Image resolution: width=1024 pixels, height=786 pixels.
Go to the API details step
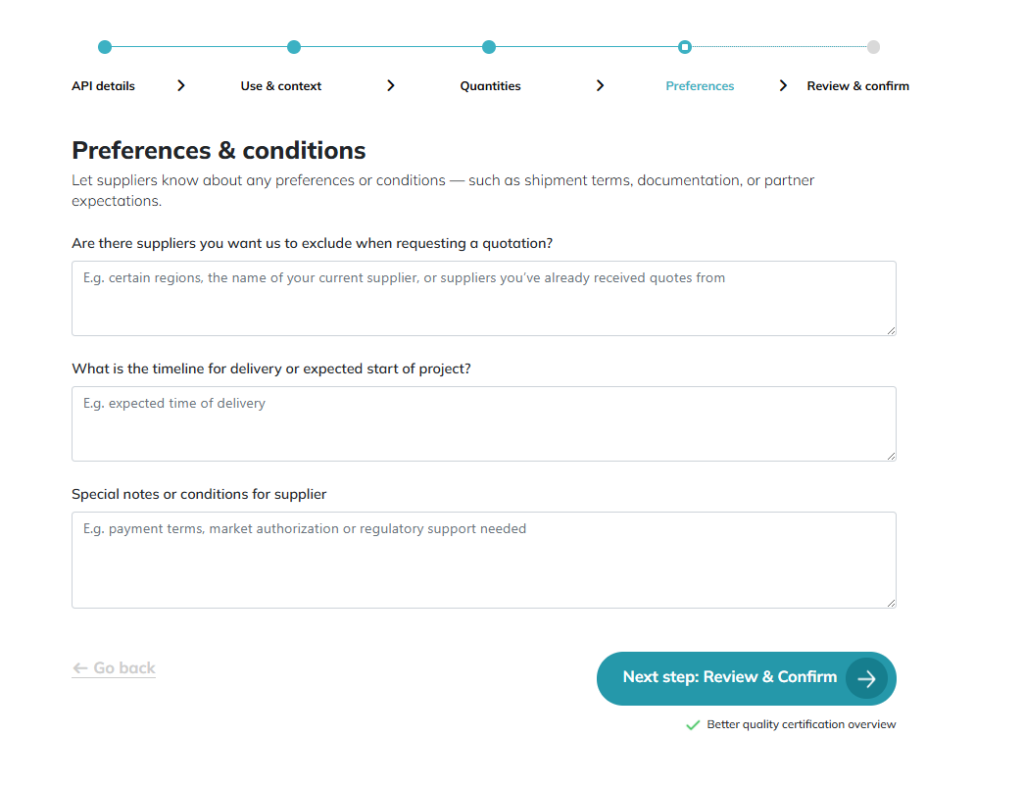[103, 86]
